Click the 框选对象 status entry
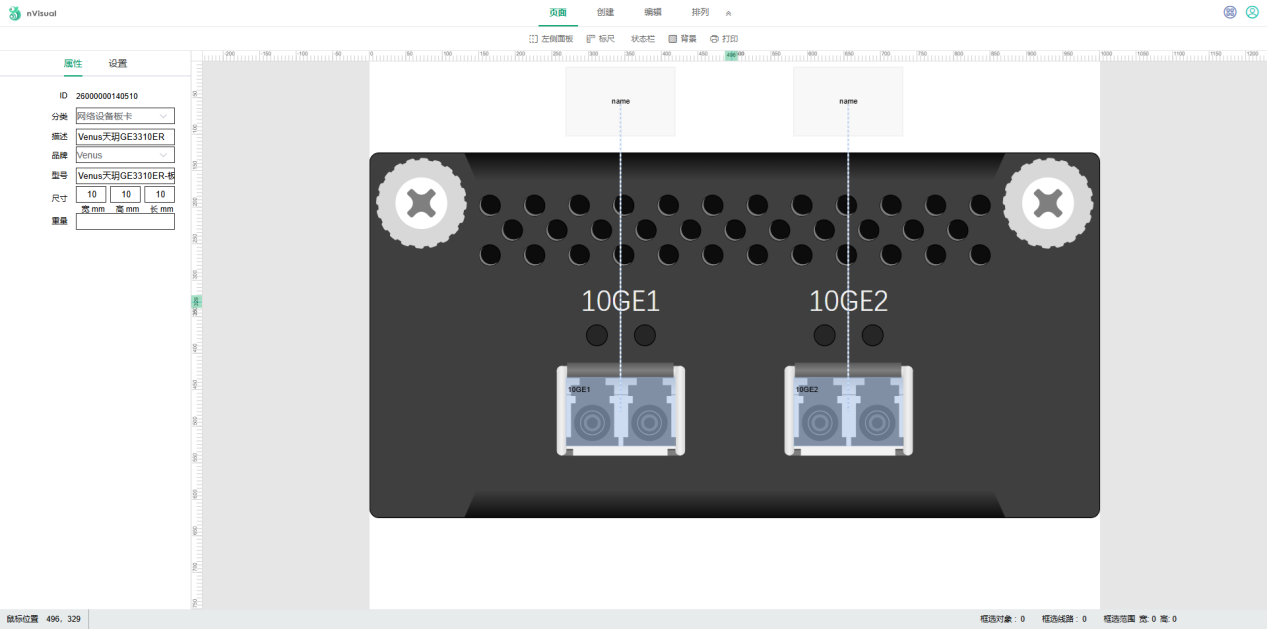Image resolution: width=1267 pixels, height=629 pixels. pos(1002,619)
